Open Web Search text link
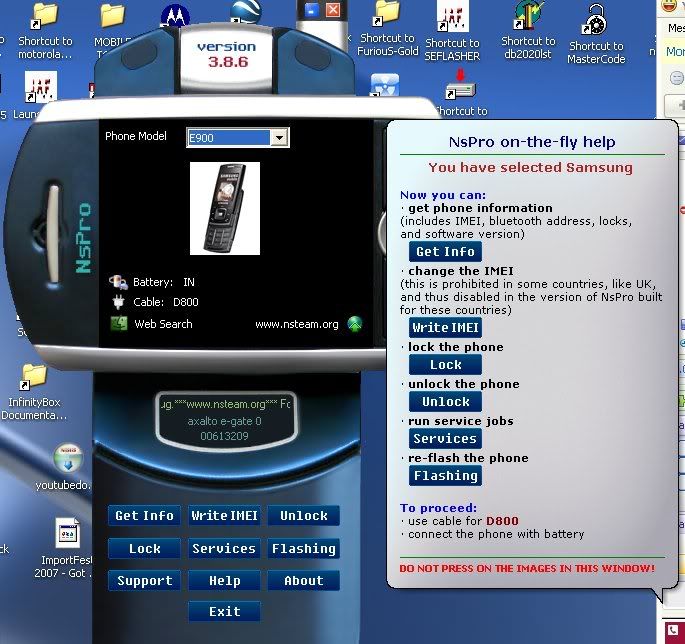685x644 pixels. click(163, 324)
